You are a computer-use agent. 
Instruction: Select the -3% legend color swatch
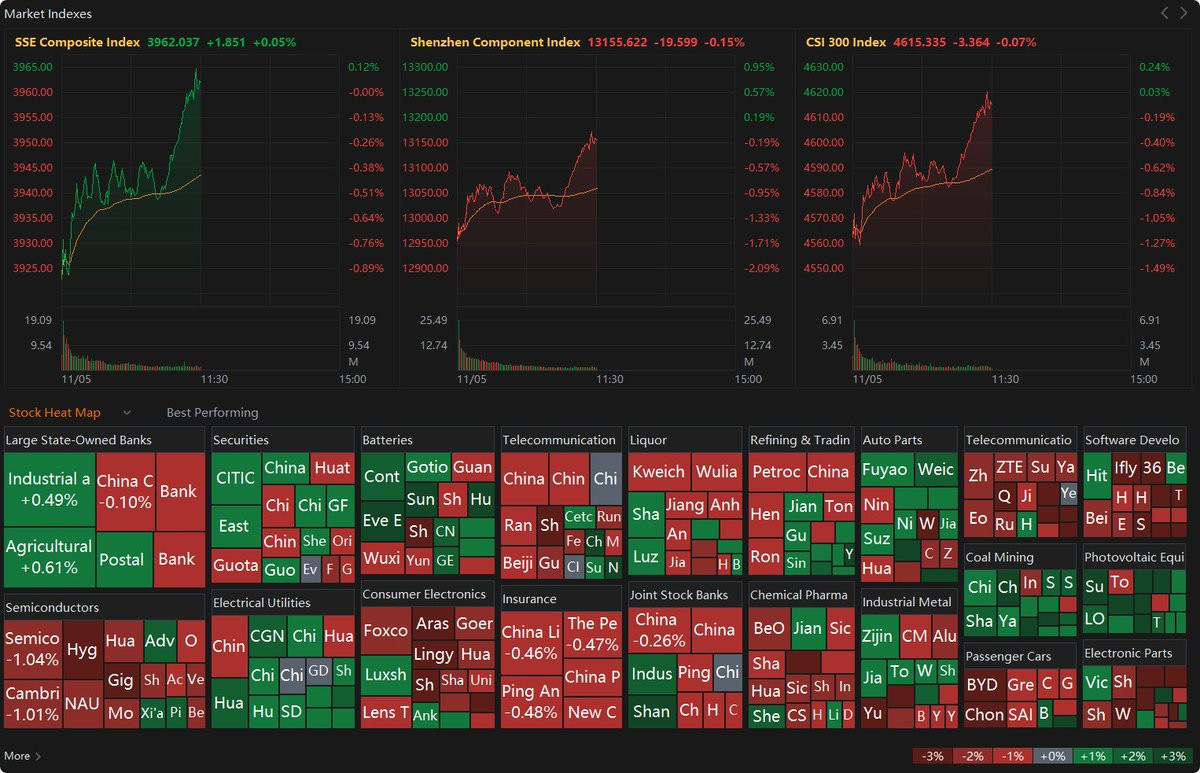pyautogui.click(x=933, y=756)
